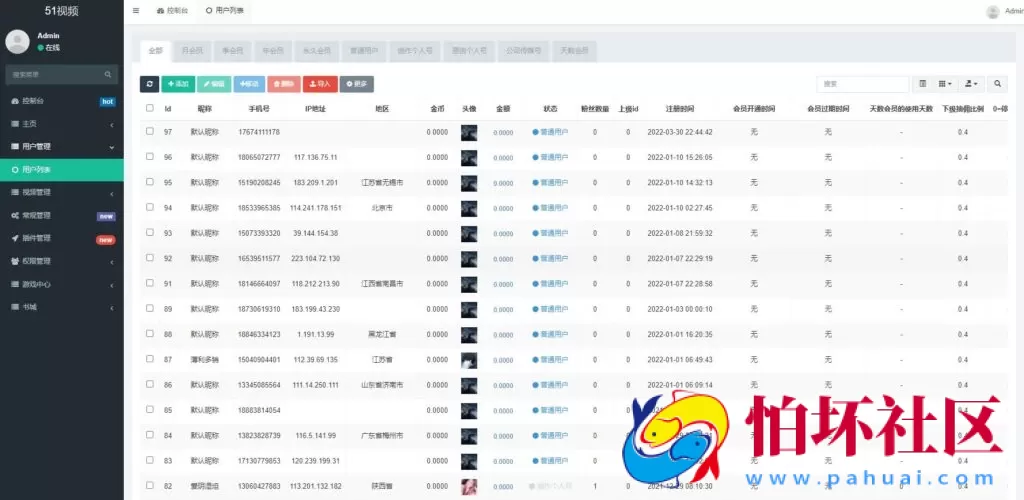The image size is (1024, 500).
Task: Click the new badge next to 常规管理
Action: (x=106, y=216)
